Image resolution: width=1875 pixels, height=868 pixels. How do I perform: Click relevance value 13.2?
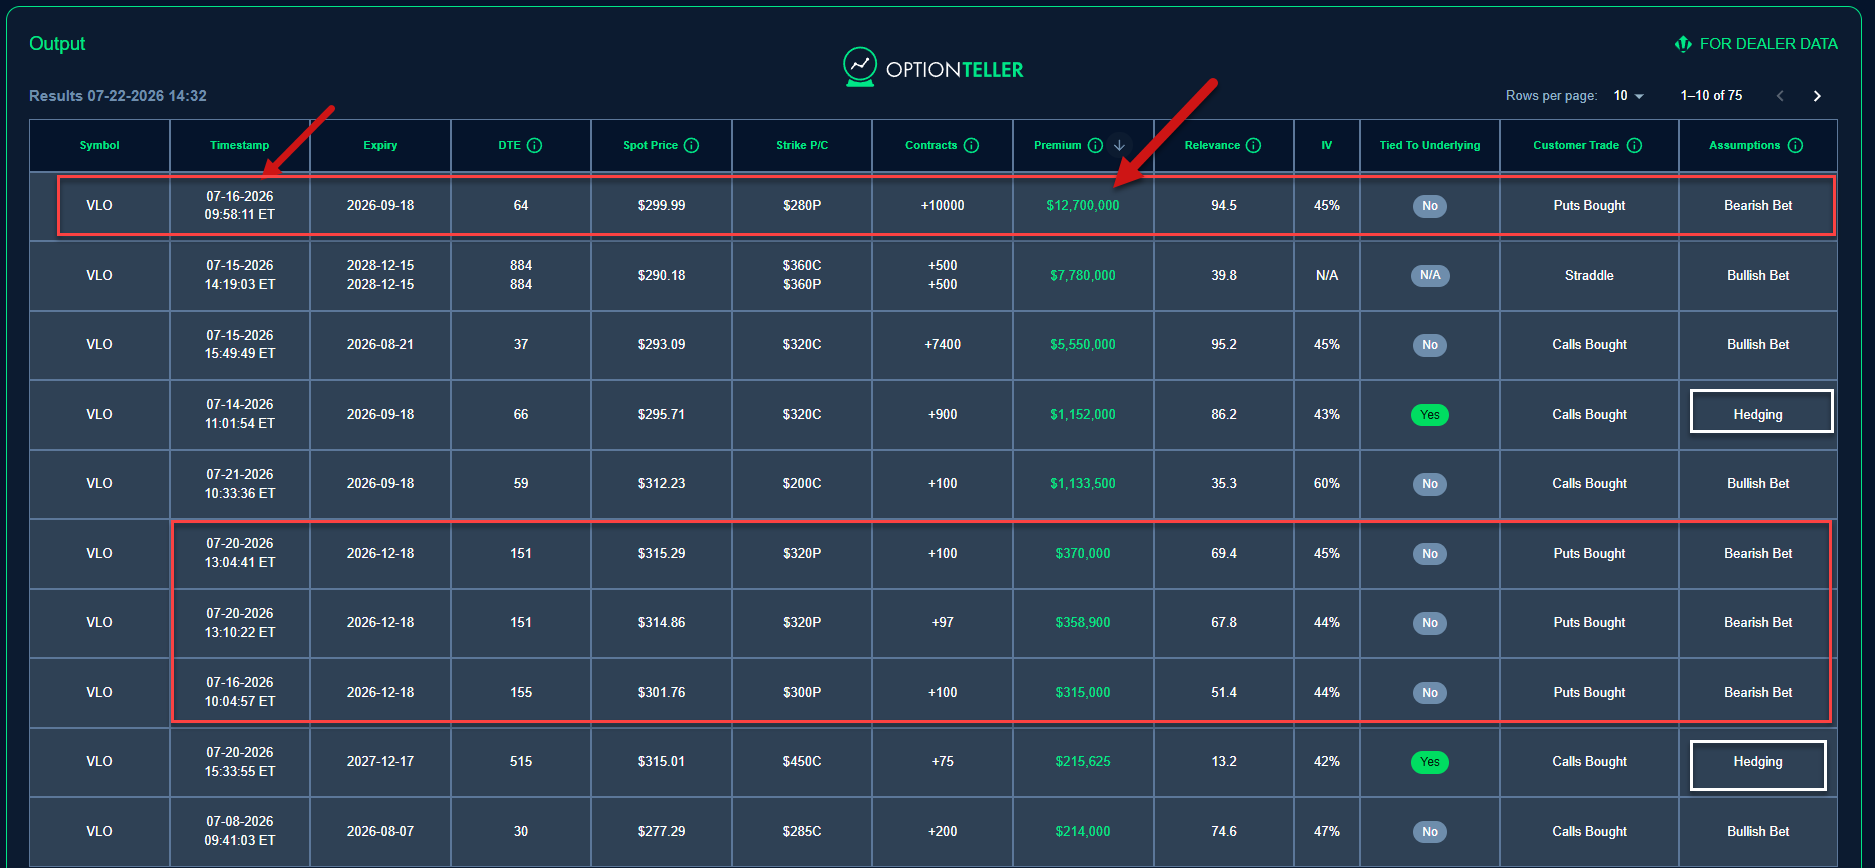pos(1224,762)
